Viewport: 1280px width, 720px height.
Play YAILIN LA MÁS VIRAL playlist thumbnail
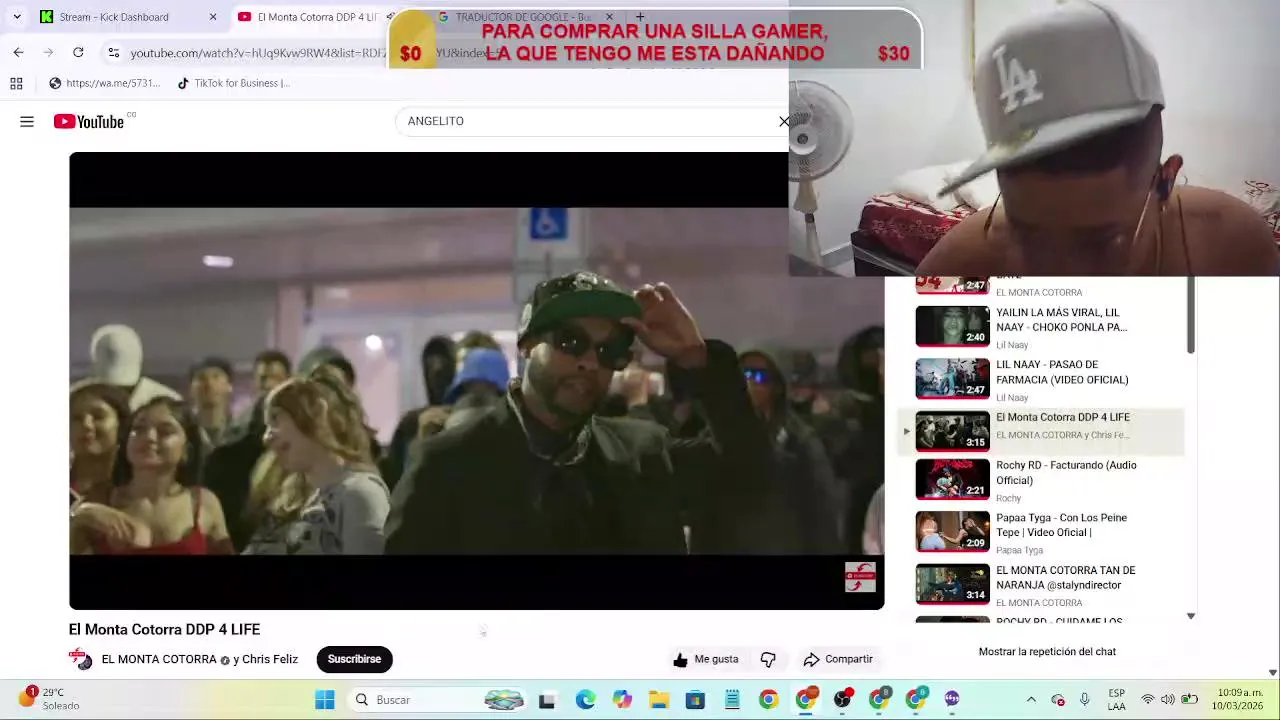click(952, 326)
